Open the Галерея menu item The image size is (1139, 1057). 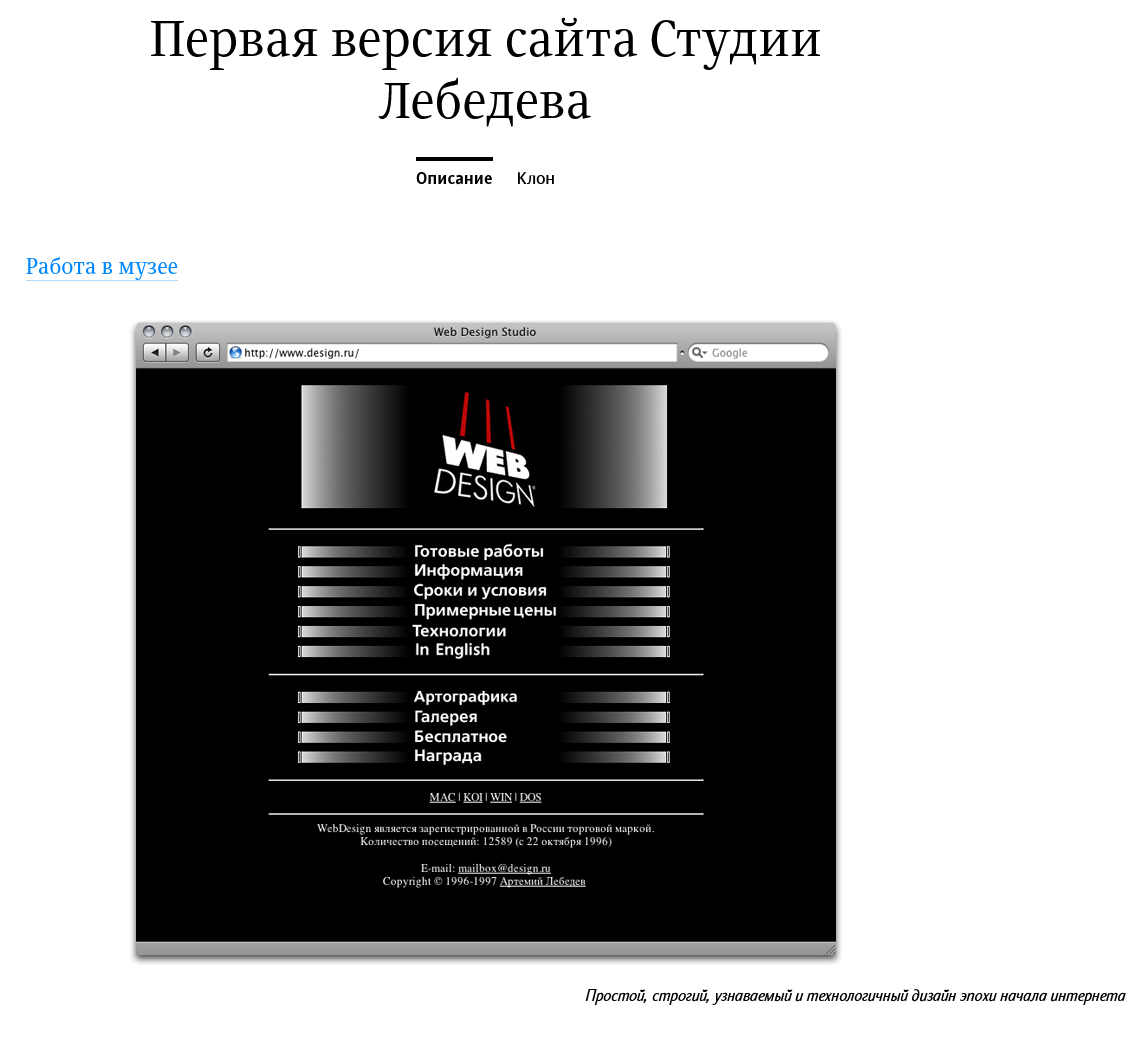[x=446, y=717]
